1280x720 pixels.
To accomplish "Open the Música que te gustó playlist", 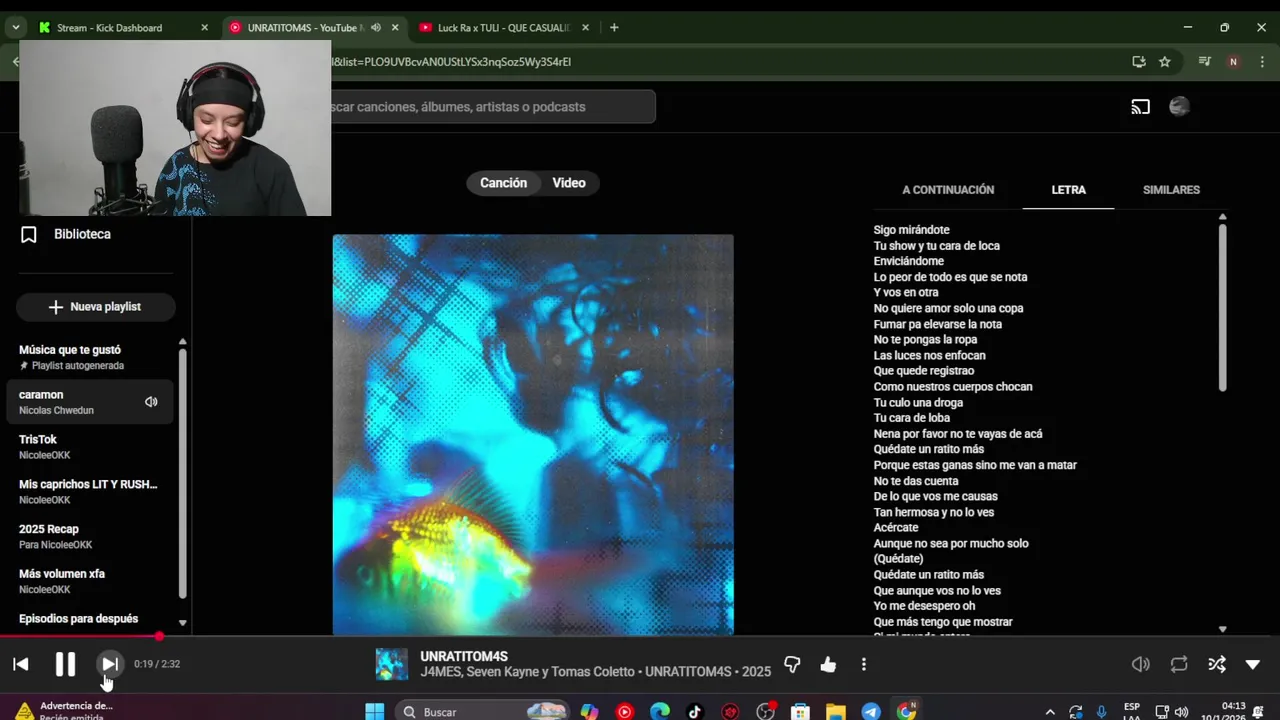I will (x=91, y=357).
